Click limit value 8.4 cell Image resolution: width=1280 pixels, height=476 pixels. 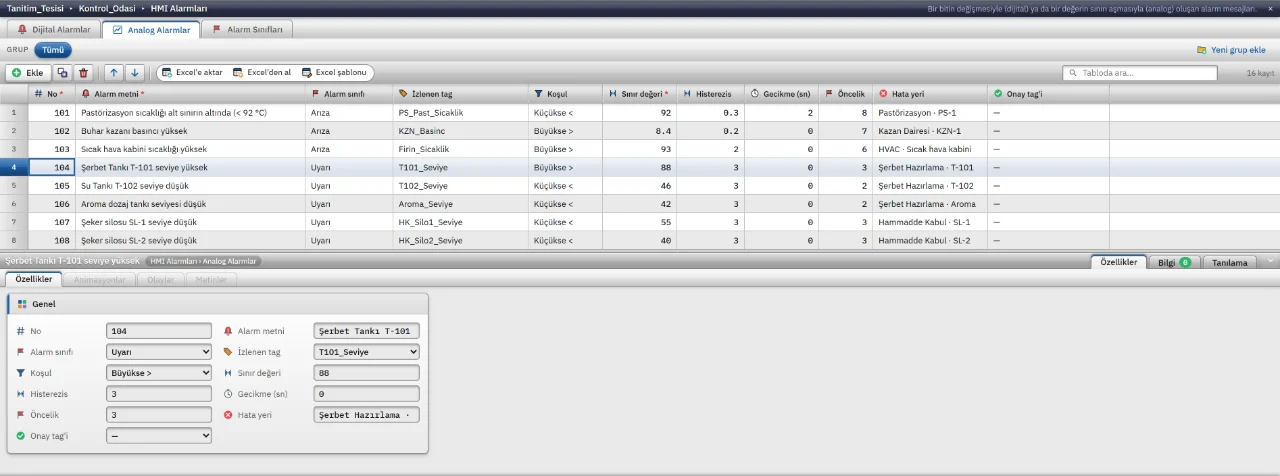(x=640, y=131)
